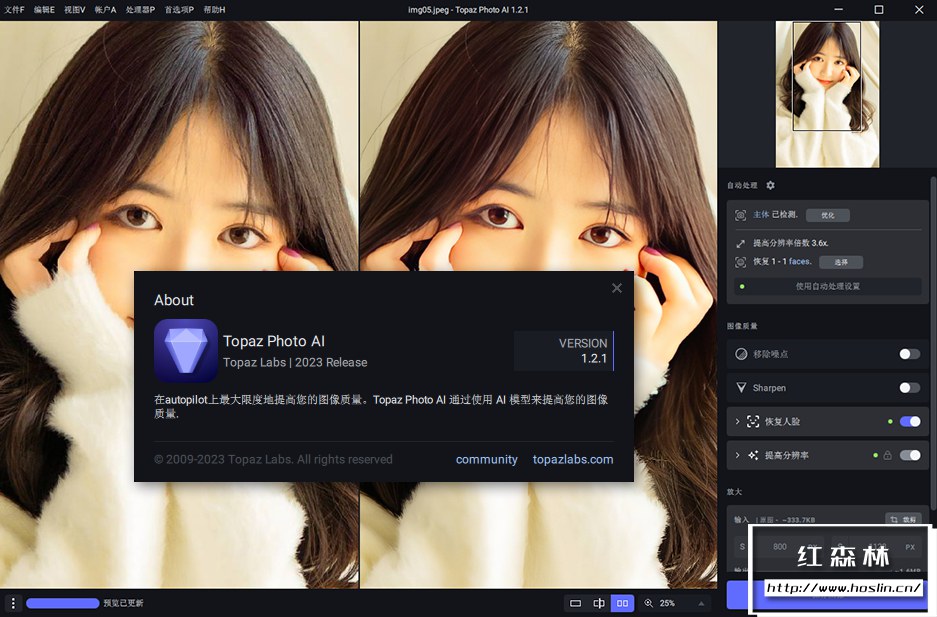
Task: Open the 首选项P menu
Action: 179,10
